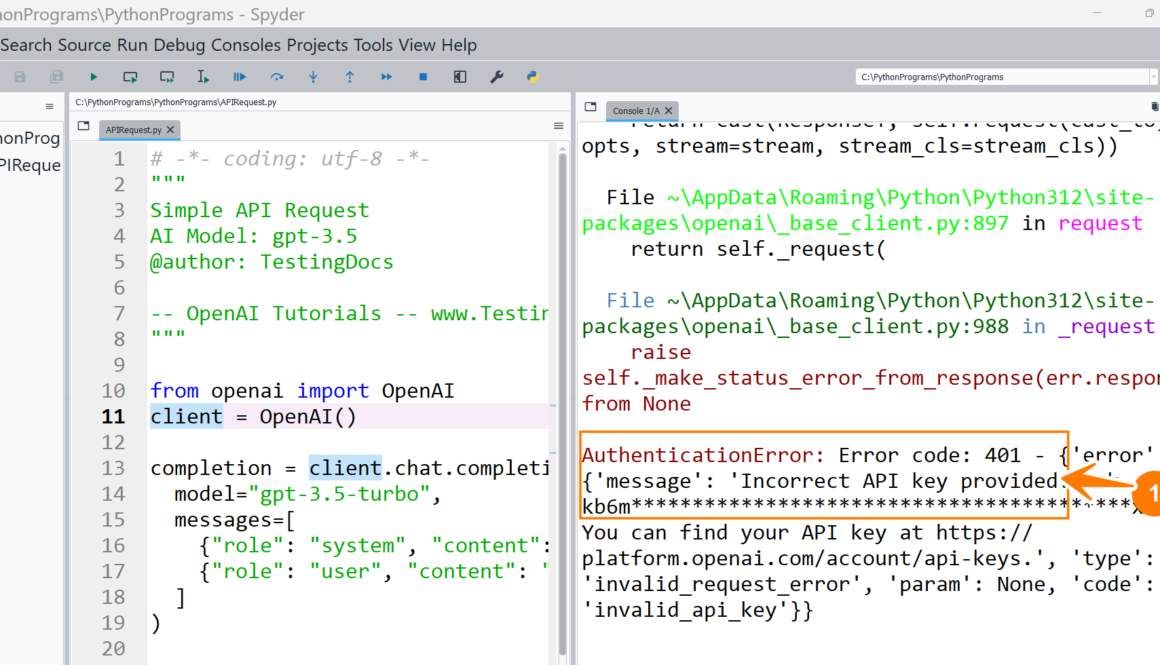Expand the working directory path dropdown
Viewport: 1160px width, 665px height.
[1153, 77]
